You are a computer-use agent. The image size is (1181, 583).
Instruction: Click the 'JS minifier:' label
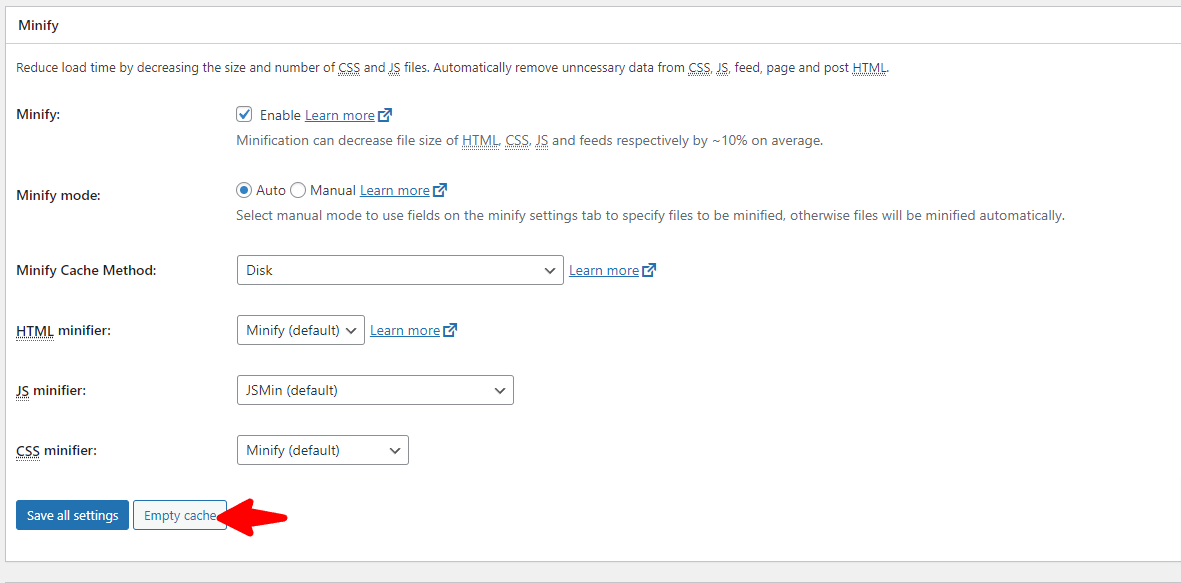click(x=52, y=391)
